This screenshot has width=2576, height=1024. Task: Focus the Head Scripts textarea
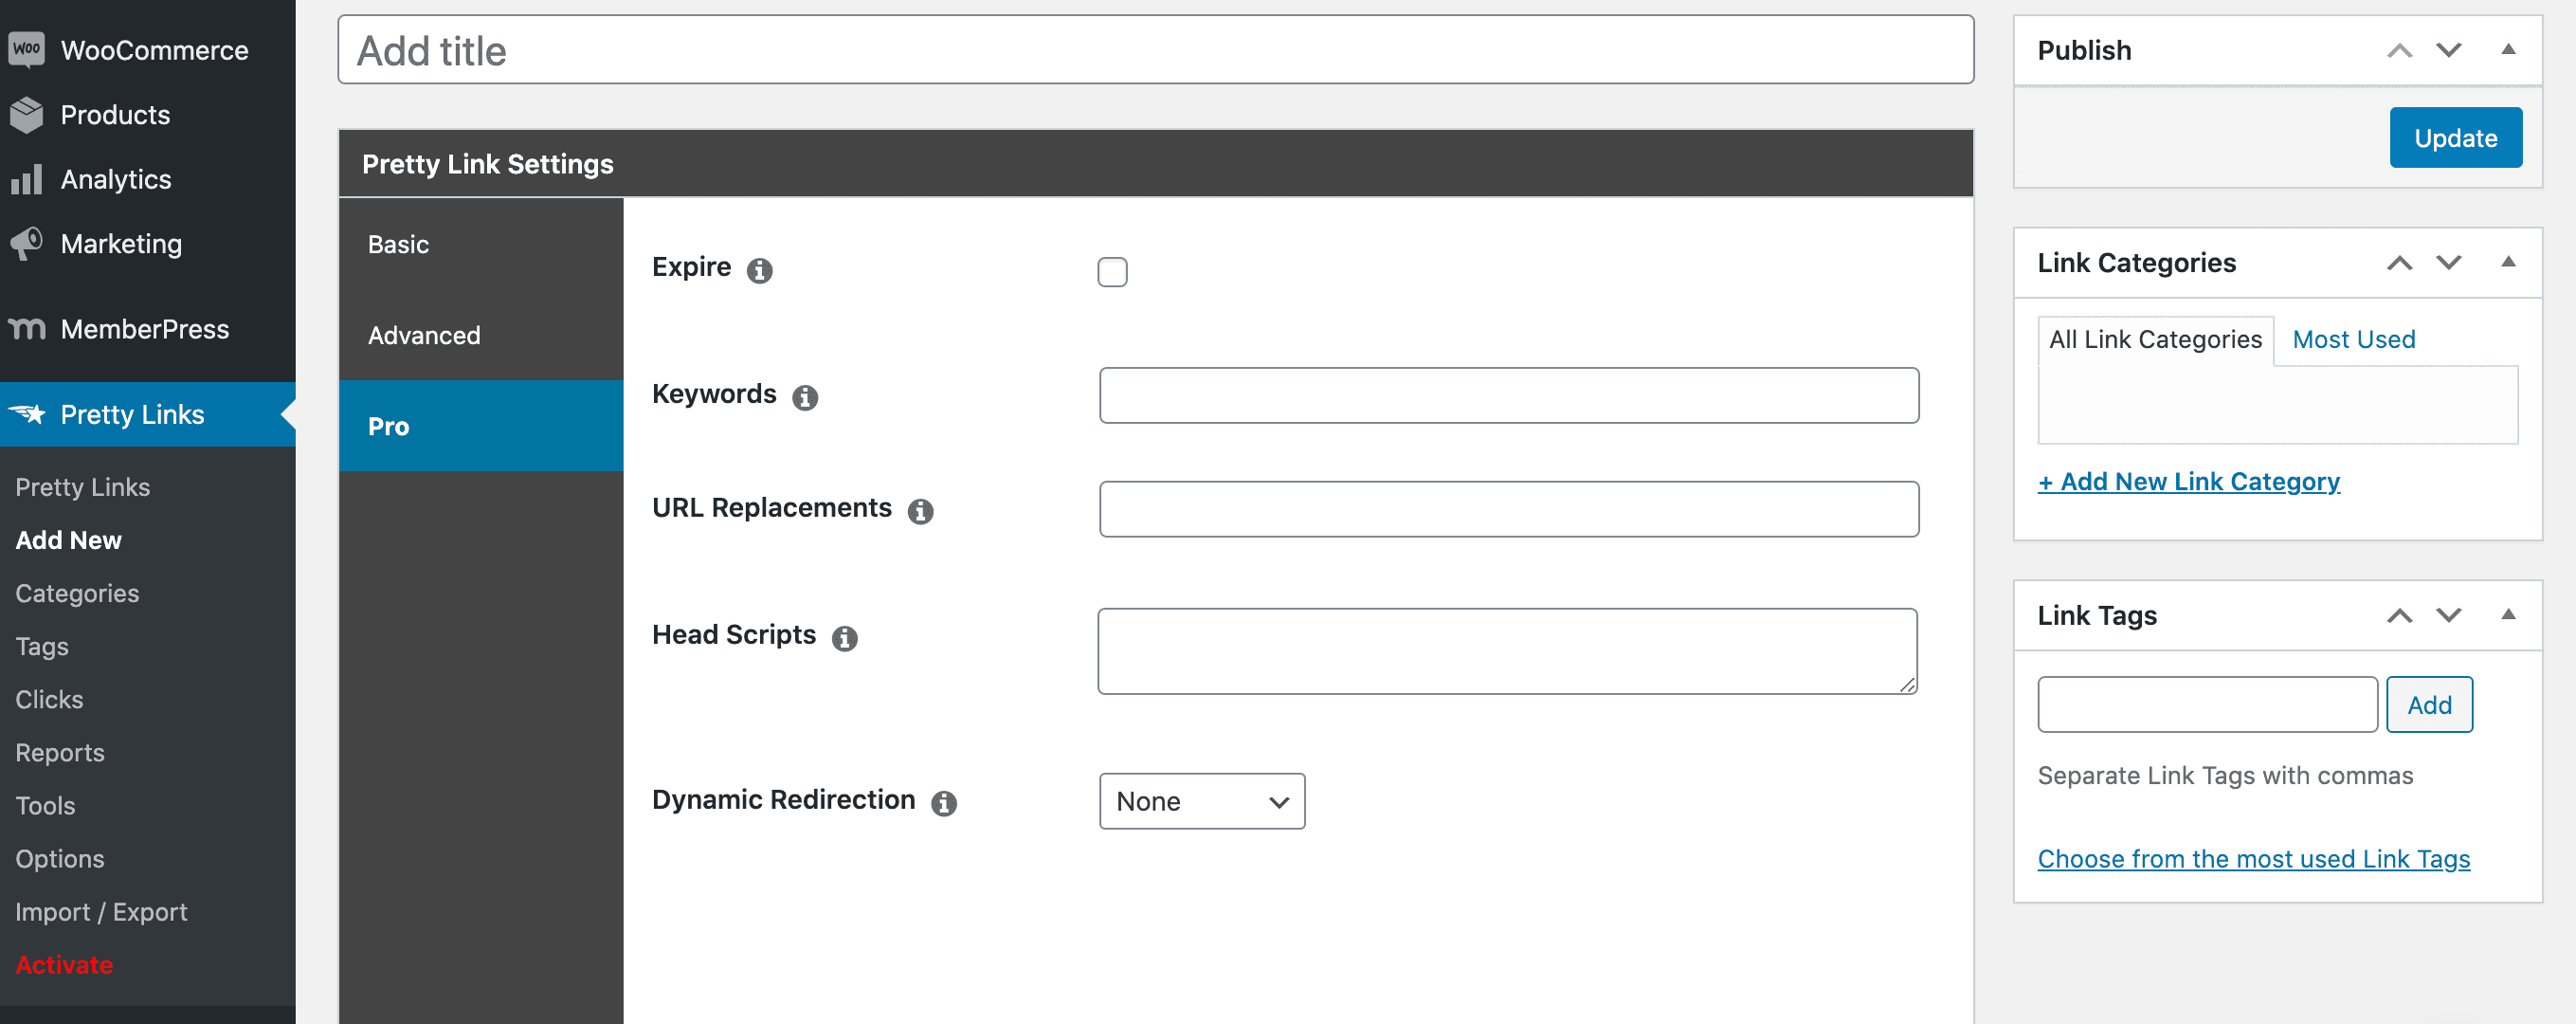(x=1507, y=651)
